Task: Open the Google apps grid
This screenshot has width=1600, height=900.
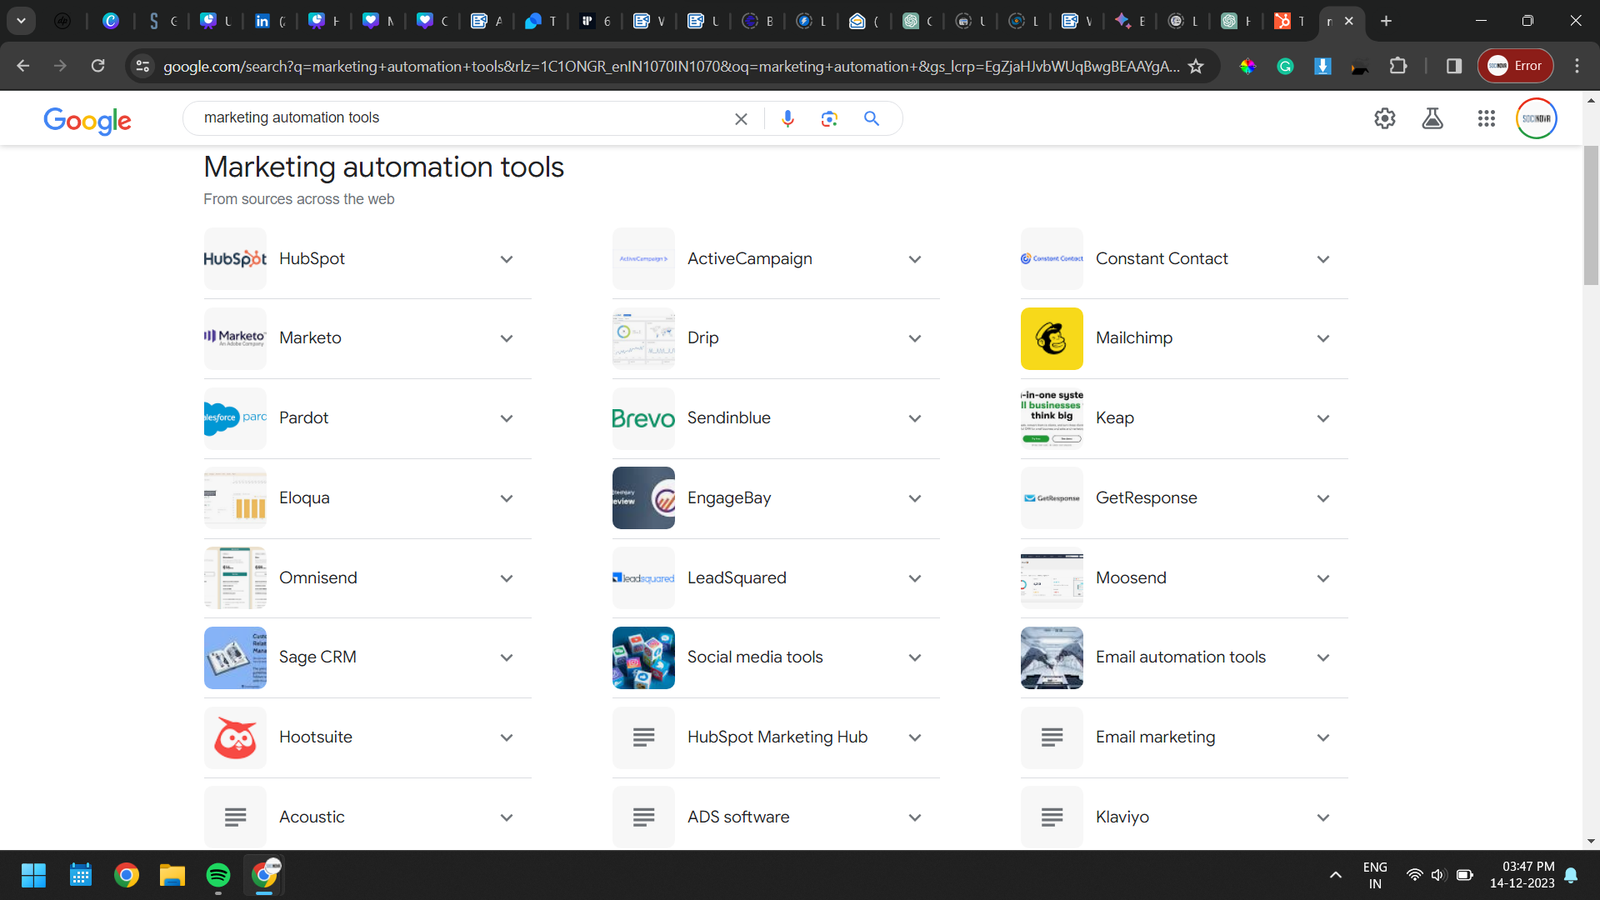Action: click(1486, 119)
